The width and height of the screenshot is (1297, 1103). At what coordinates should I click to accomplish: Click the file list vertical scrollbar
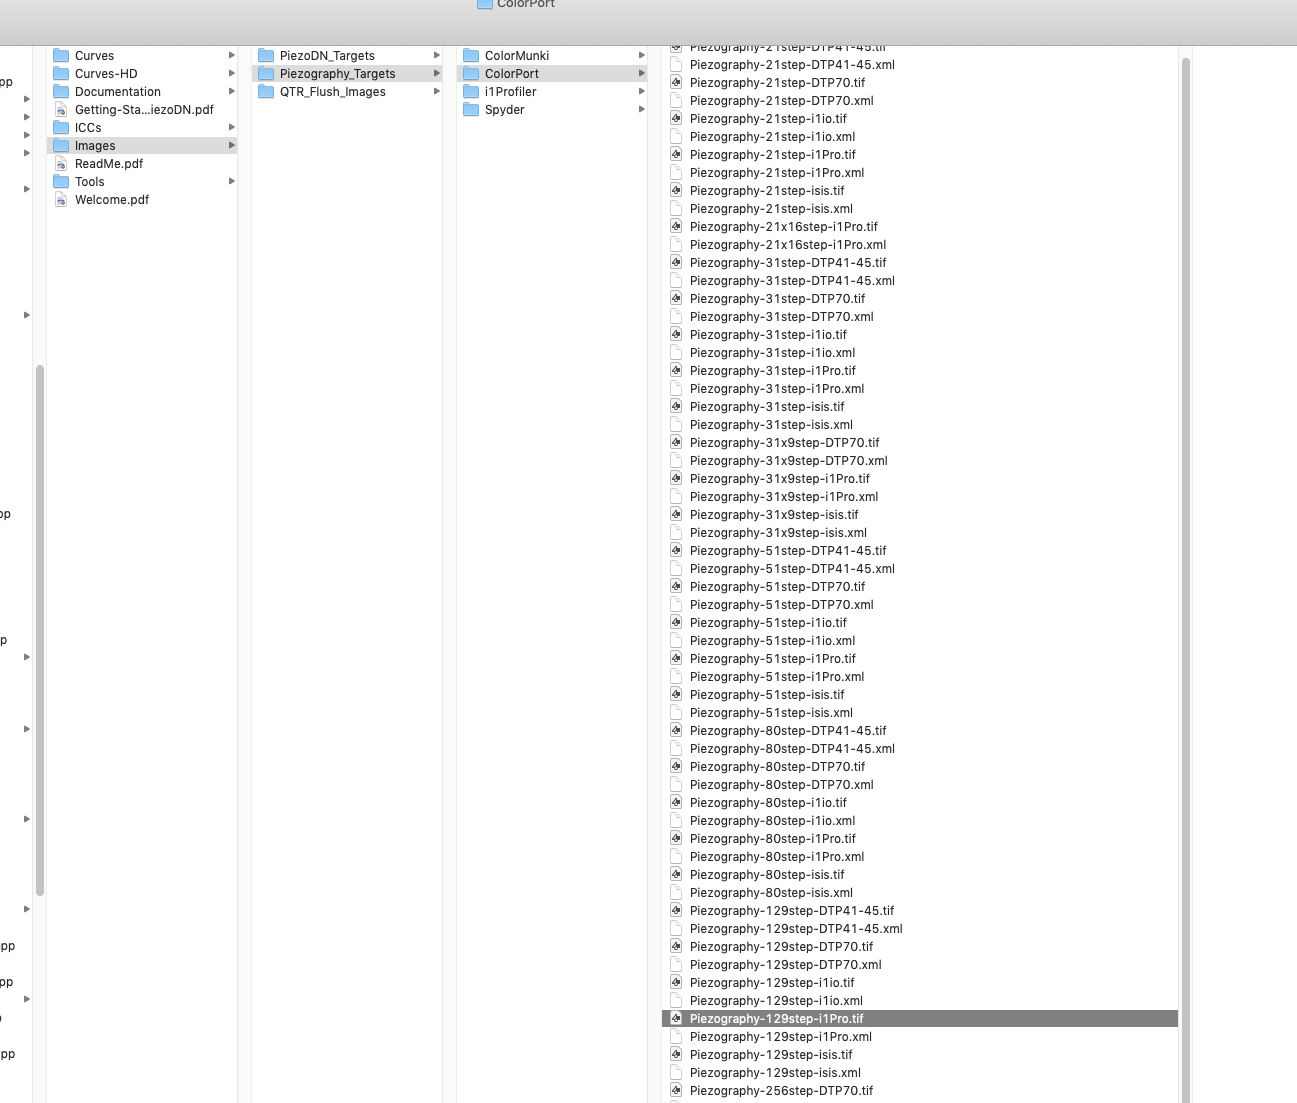[x=1186, y=580]
